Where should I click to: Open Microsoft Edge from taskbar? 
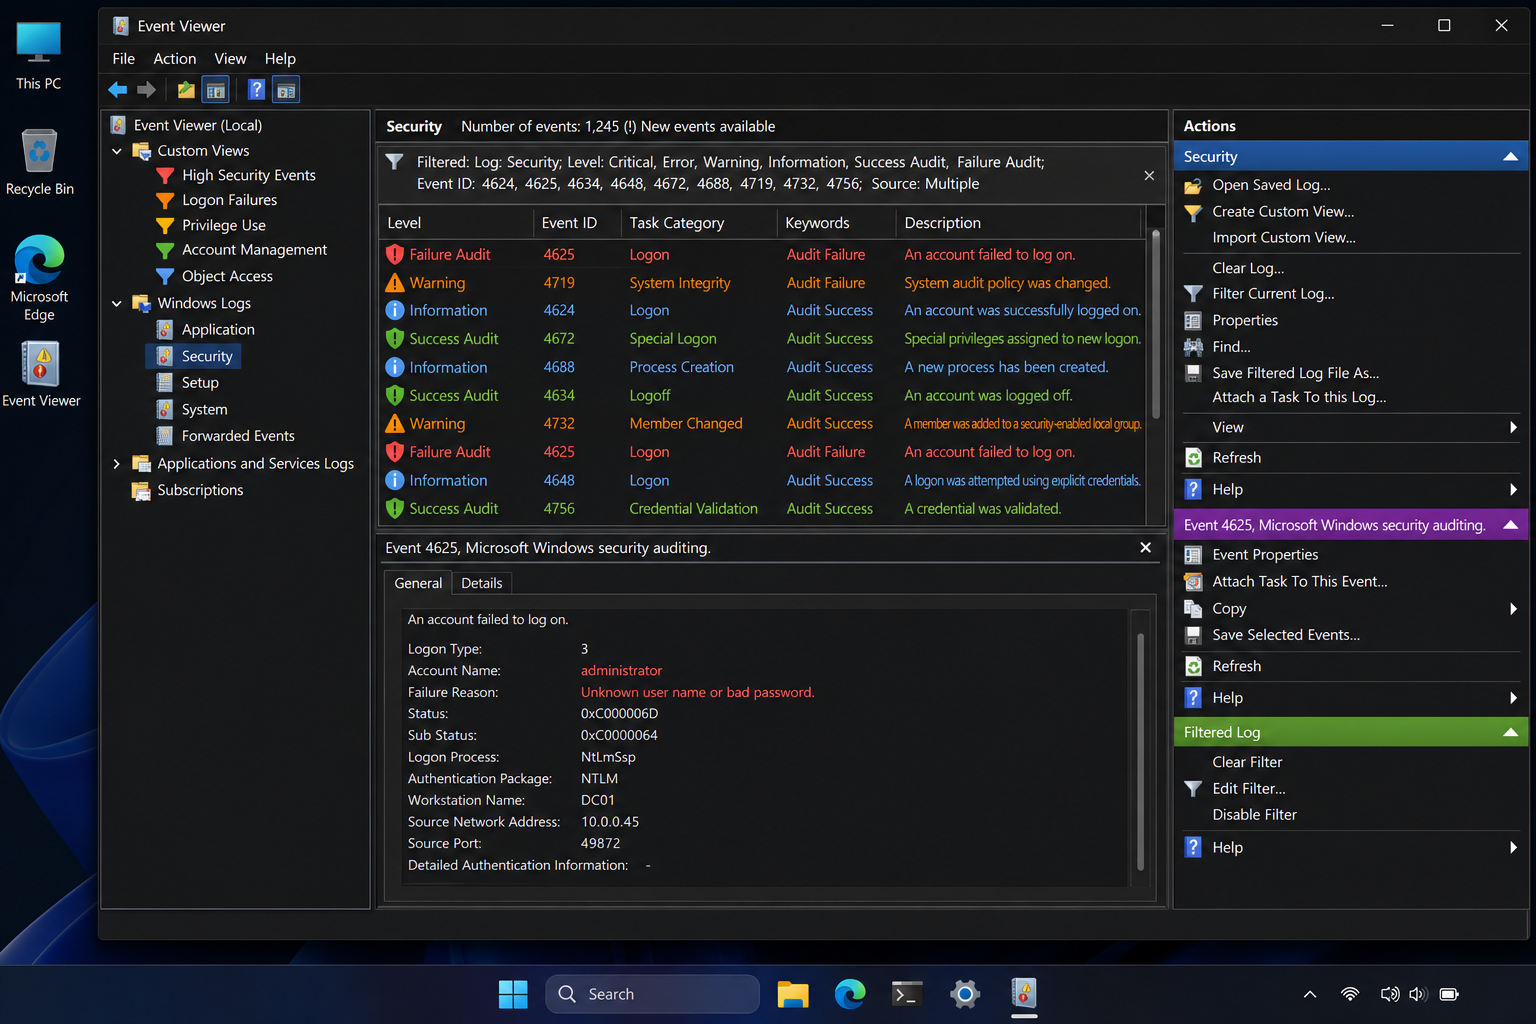[x=850, y=994]
